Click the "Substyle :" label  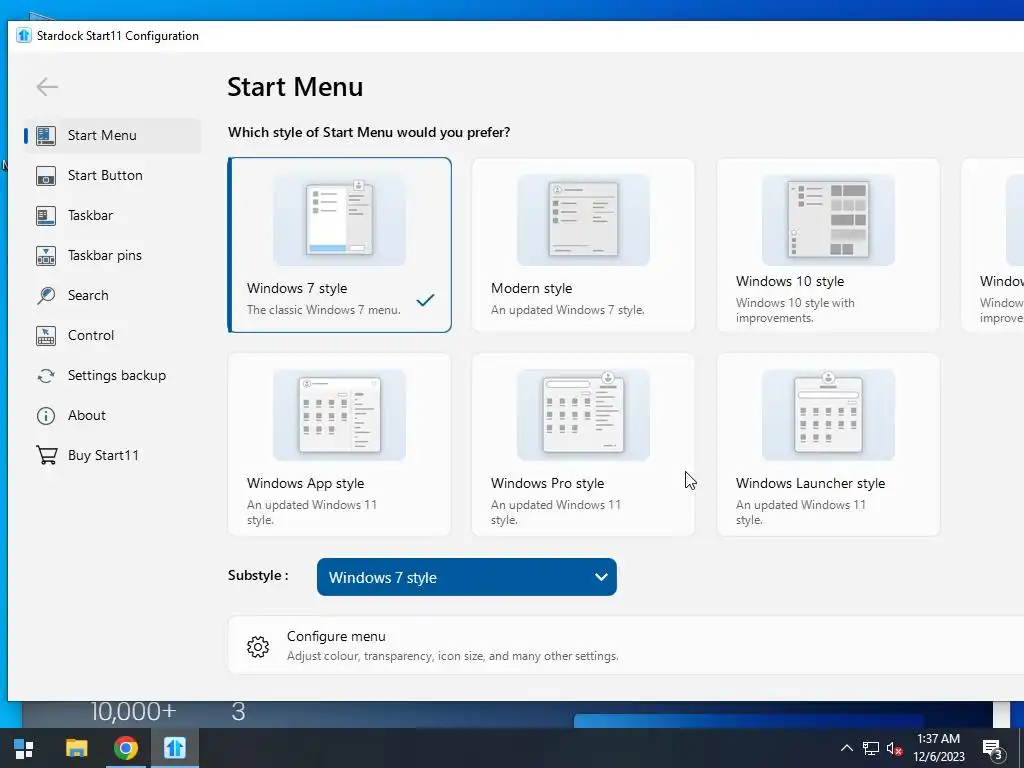coord(258,575)
